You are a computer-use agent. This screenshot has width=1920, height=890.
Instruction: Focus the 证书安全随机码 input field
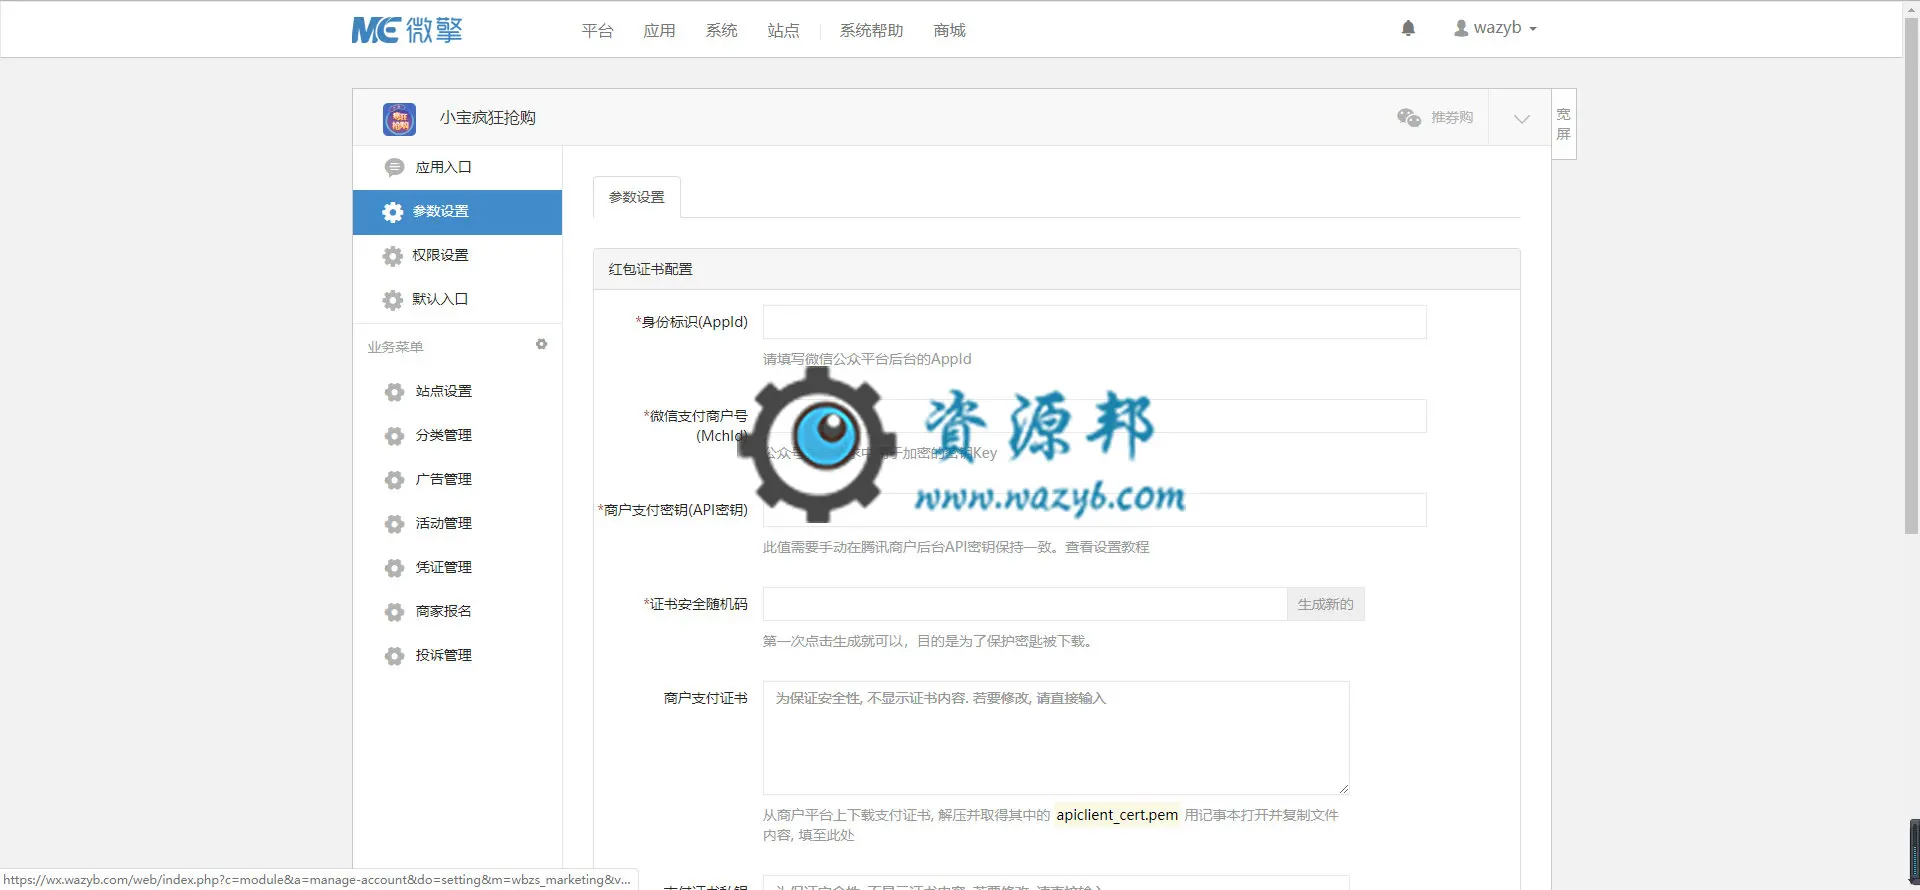pyautogui.click(x=1025, y=604)
